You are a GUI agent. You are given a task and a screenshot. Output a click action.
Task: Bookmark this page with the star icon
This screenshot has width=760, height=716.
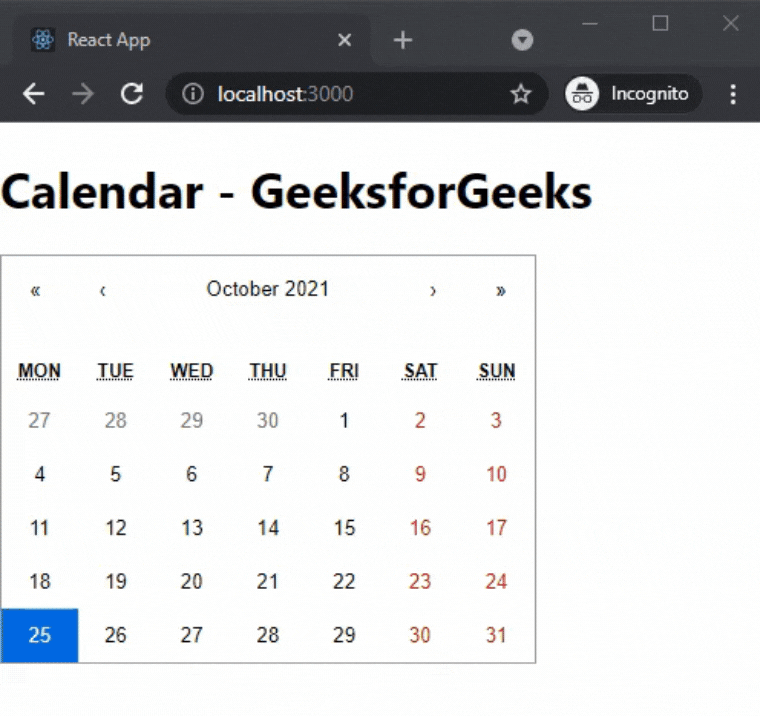point(520,94)
